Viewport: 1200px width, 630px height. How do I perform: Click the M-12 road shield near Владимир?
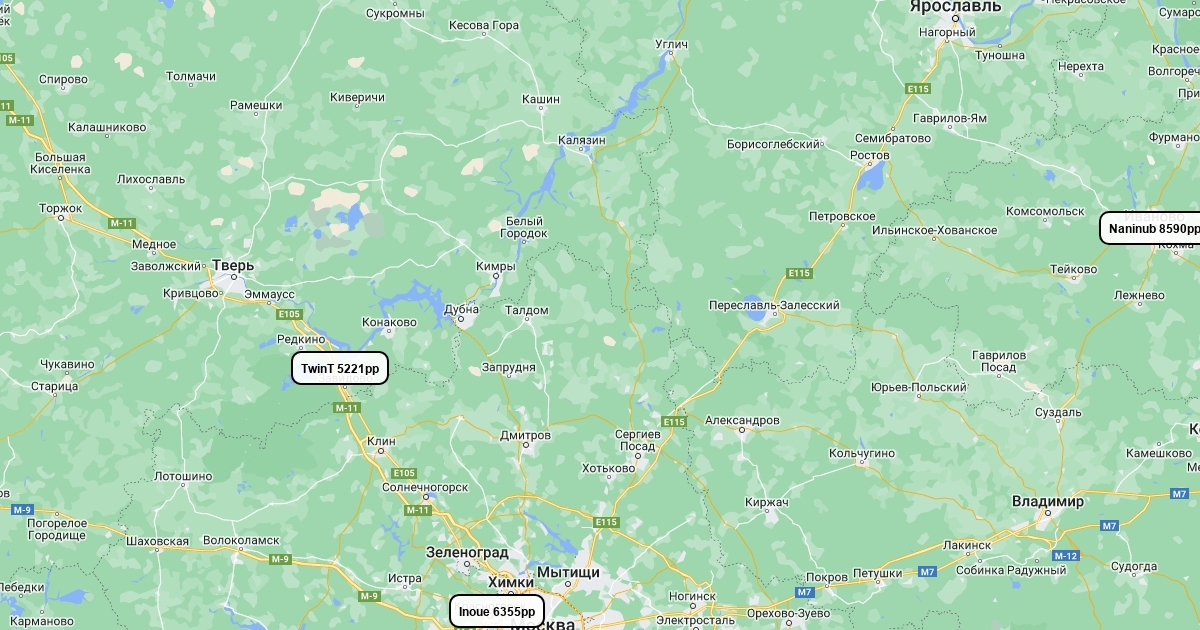click(1066, 555)
